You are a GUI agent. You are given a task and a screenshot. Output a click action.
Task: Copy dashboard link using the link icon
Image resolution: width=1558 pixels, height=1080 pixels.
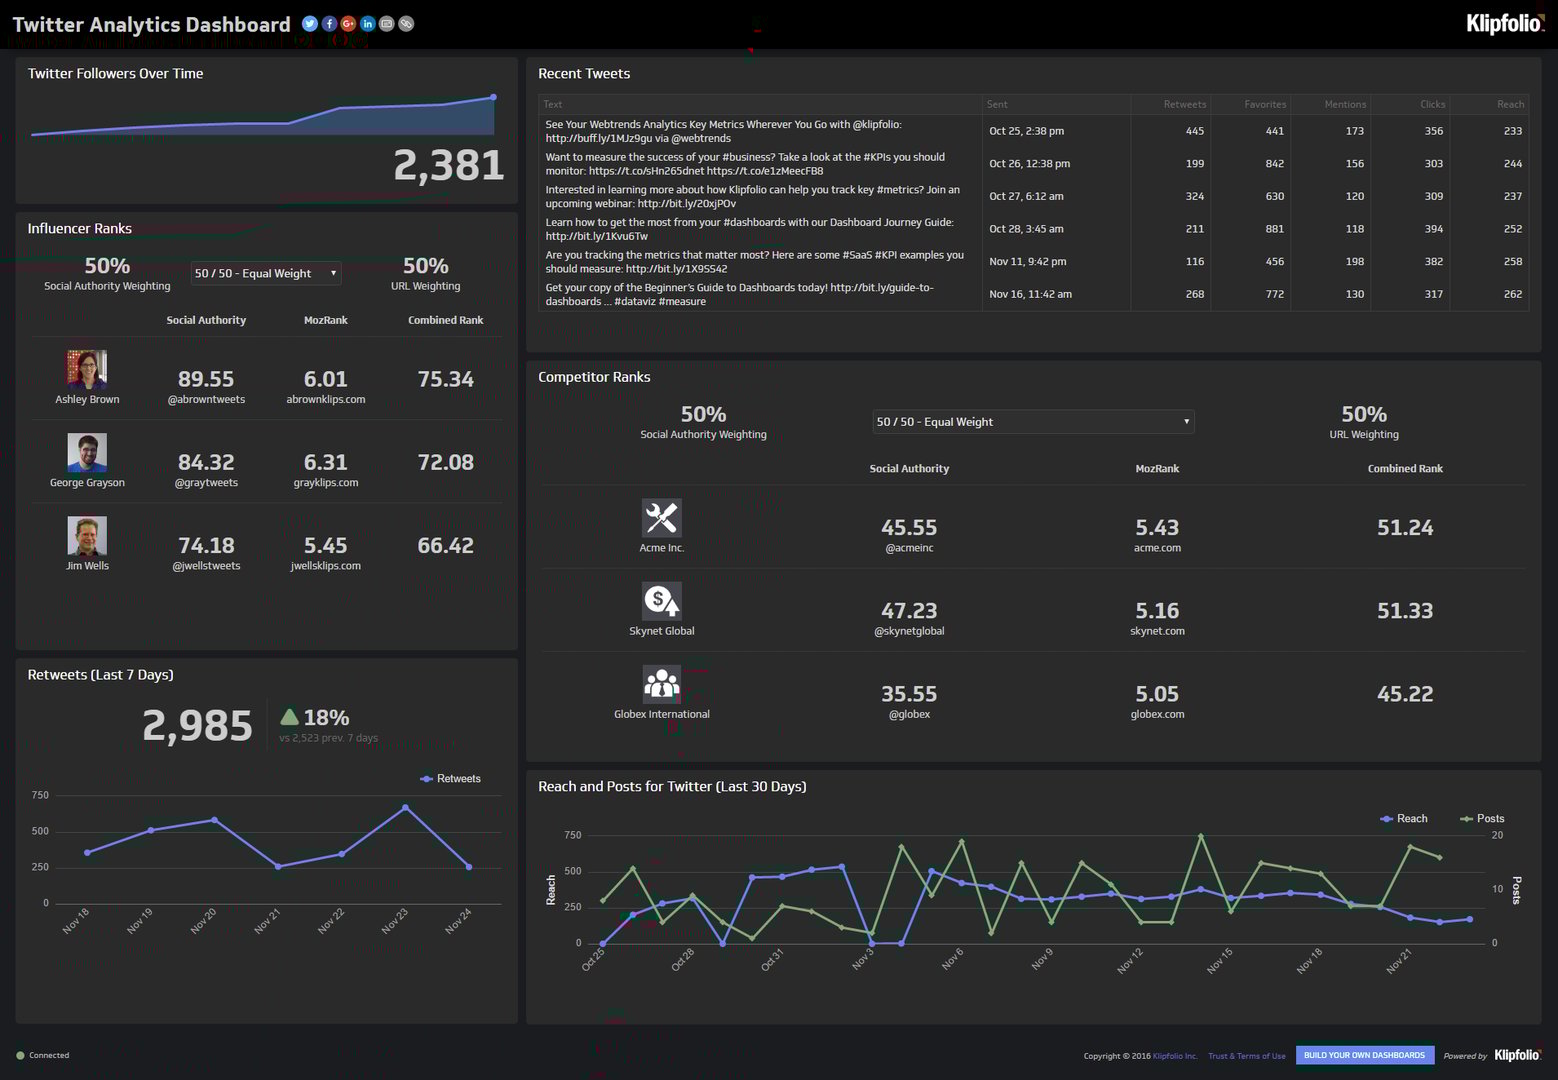click(405, 23)
